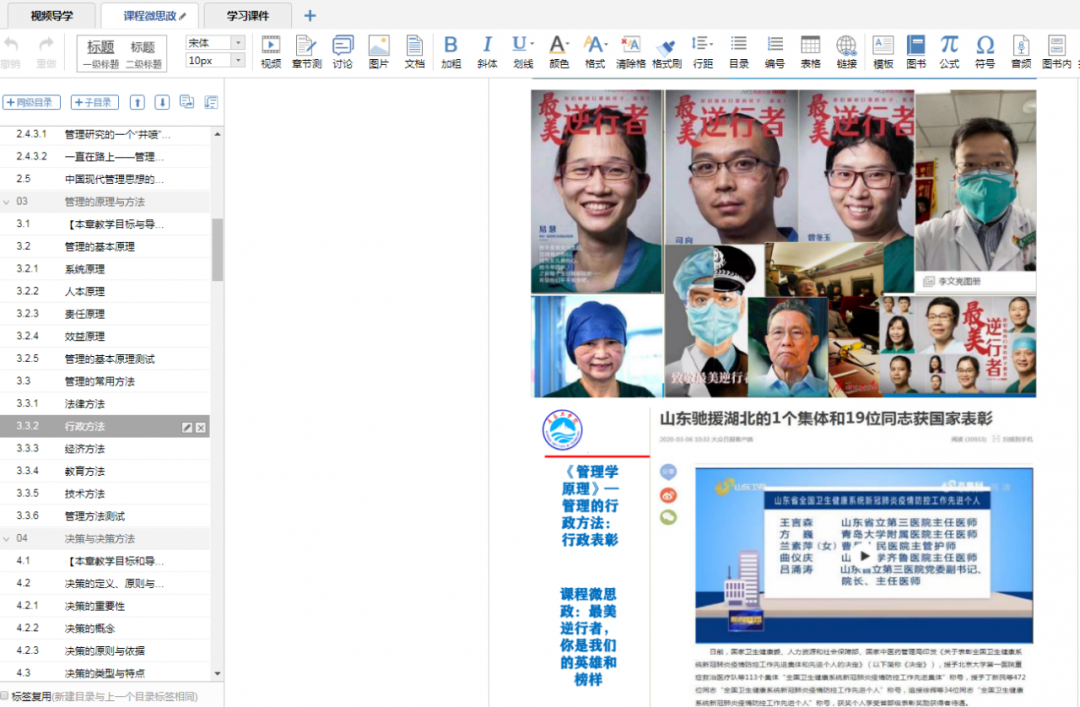Image resolution: width=1080 pixels, height=707 pixels.
Task: Insert a hyperlink with the 链接 icon
Action: [x=846, y=50]
